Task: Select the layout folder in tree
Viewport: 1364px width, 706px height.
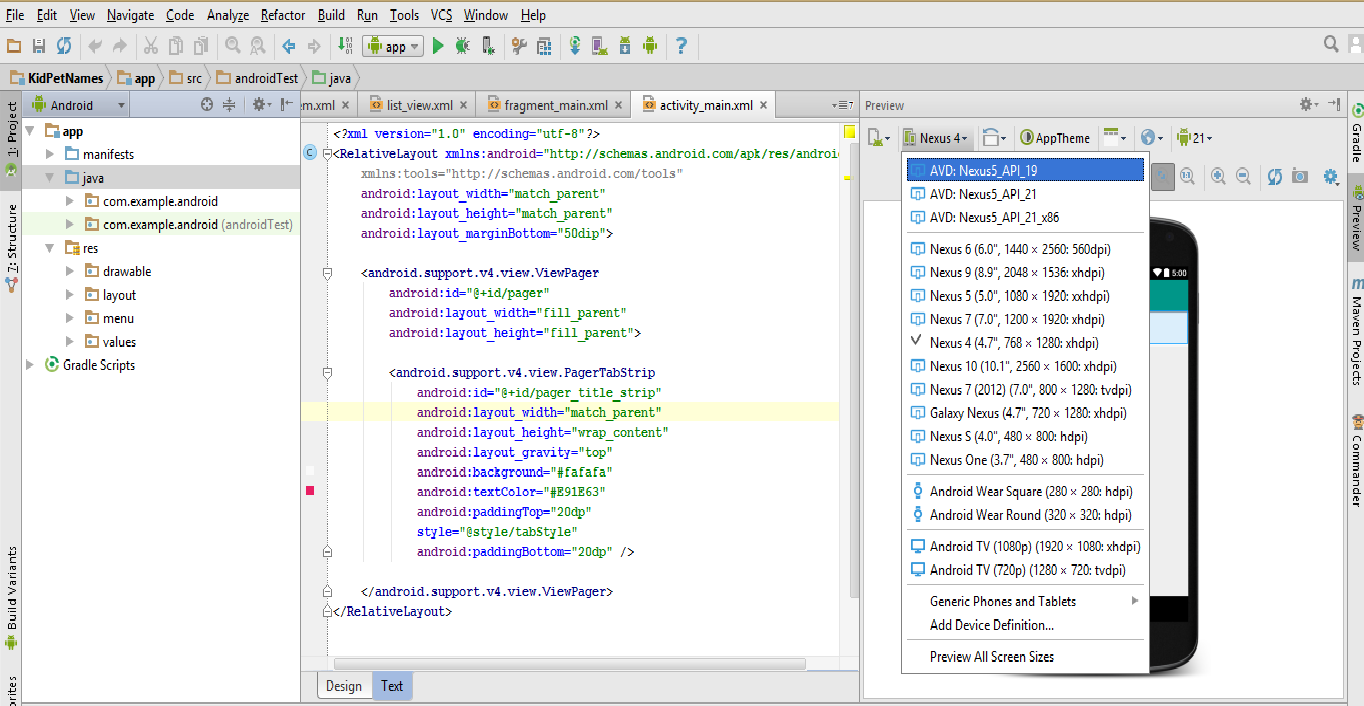Action: pos(119,295)
